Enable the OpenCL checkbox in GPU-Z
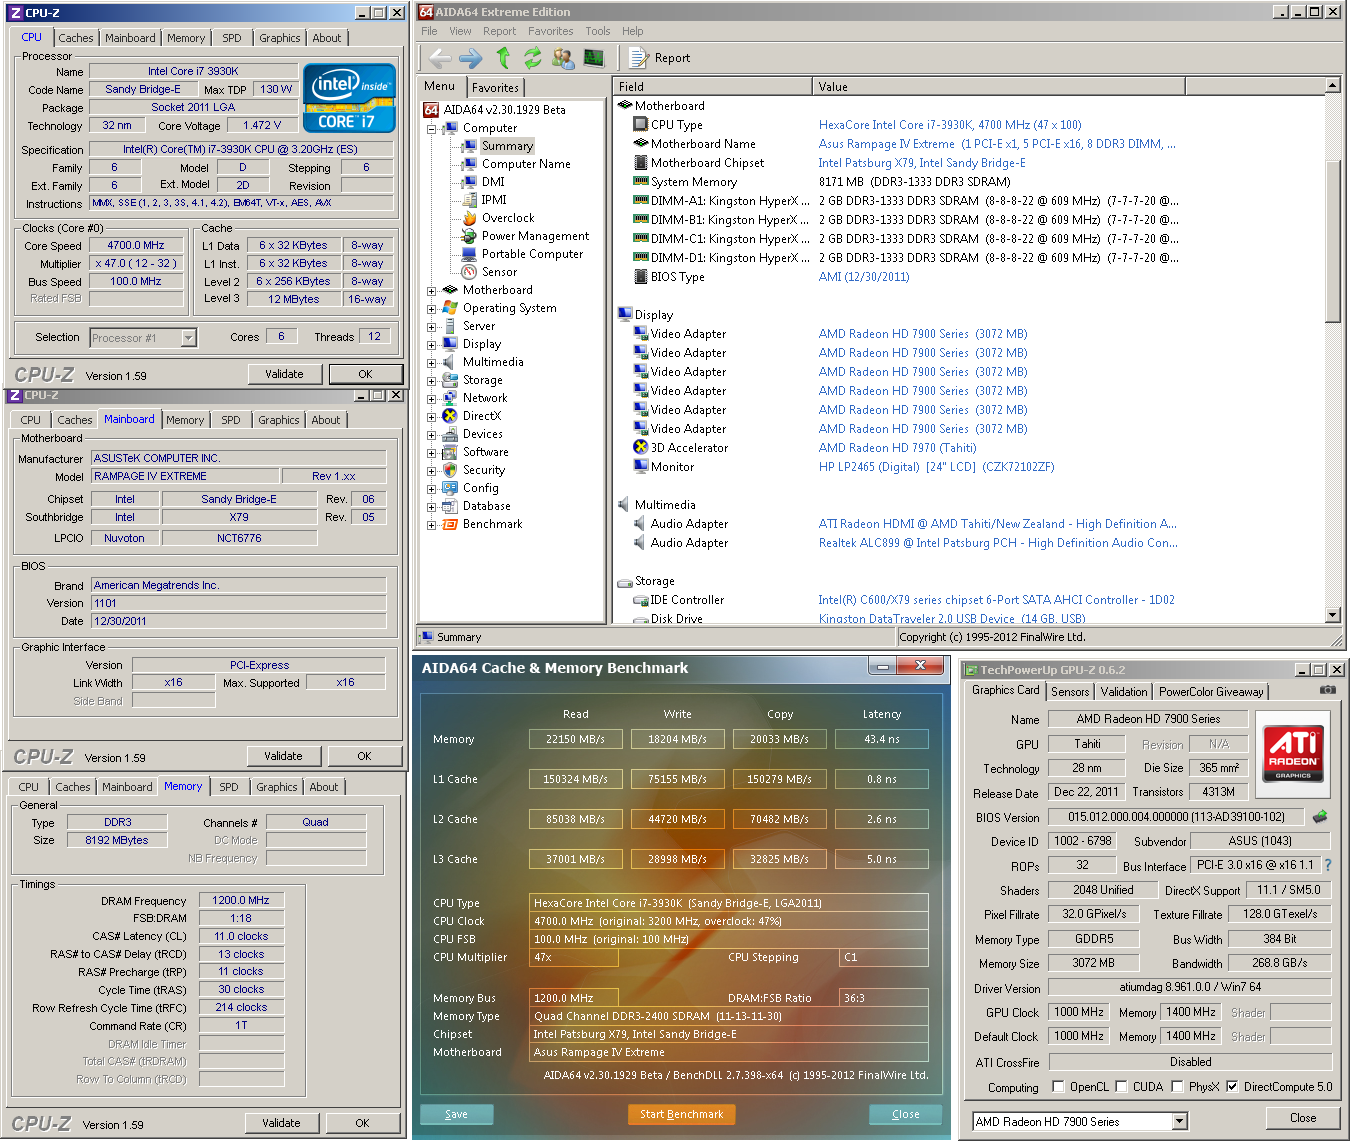The height and width of the screenshot is (1144, 1353). (1058, 1087)
